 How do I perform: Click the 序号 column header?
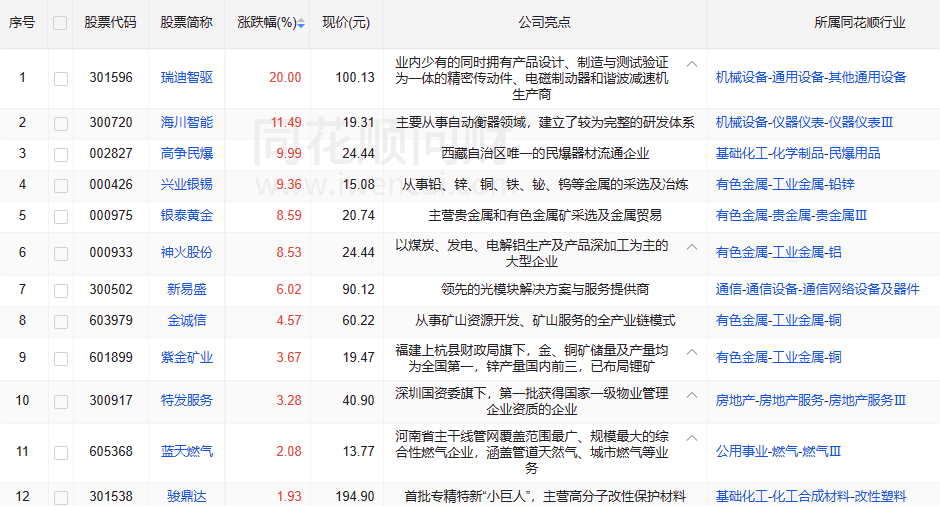22,23
